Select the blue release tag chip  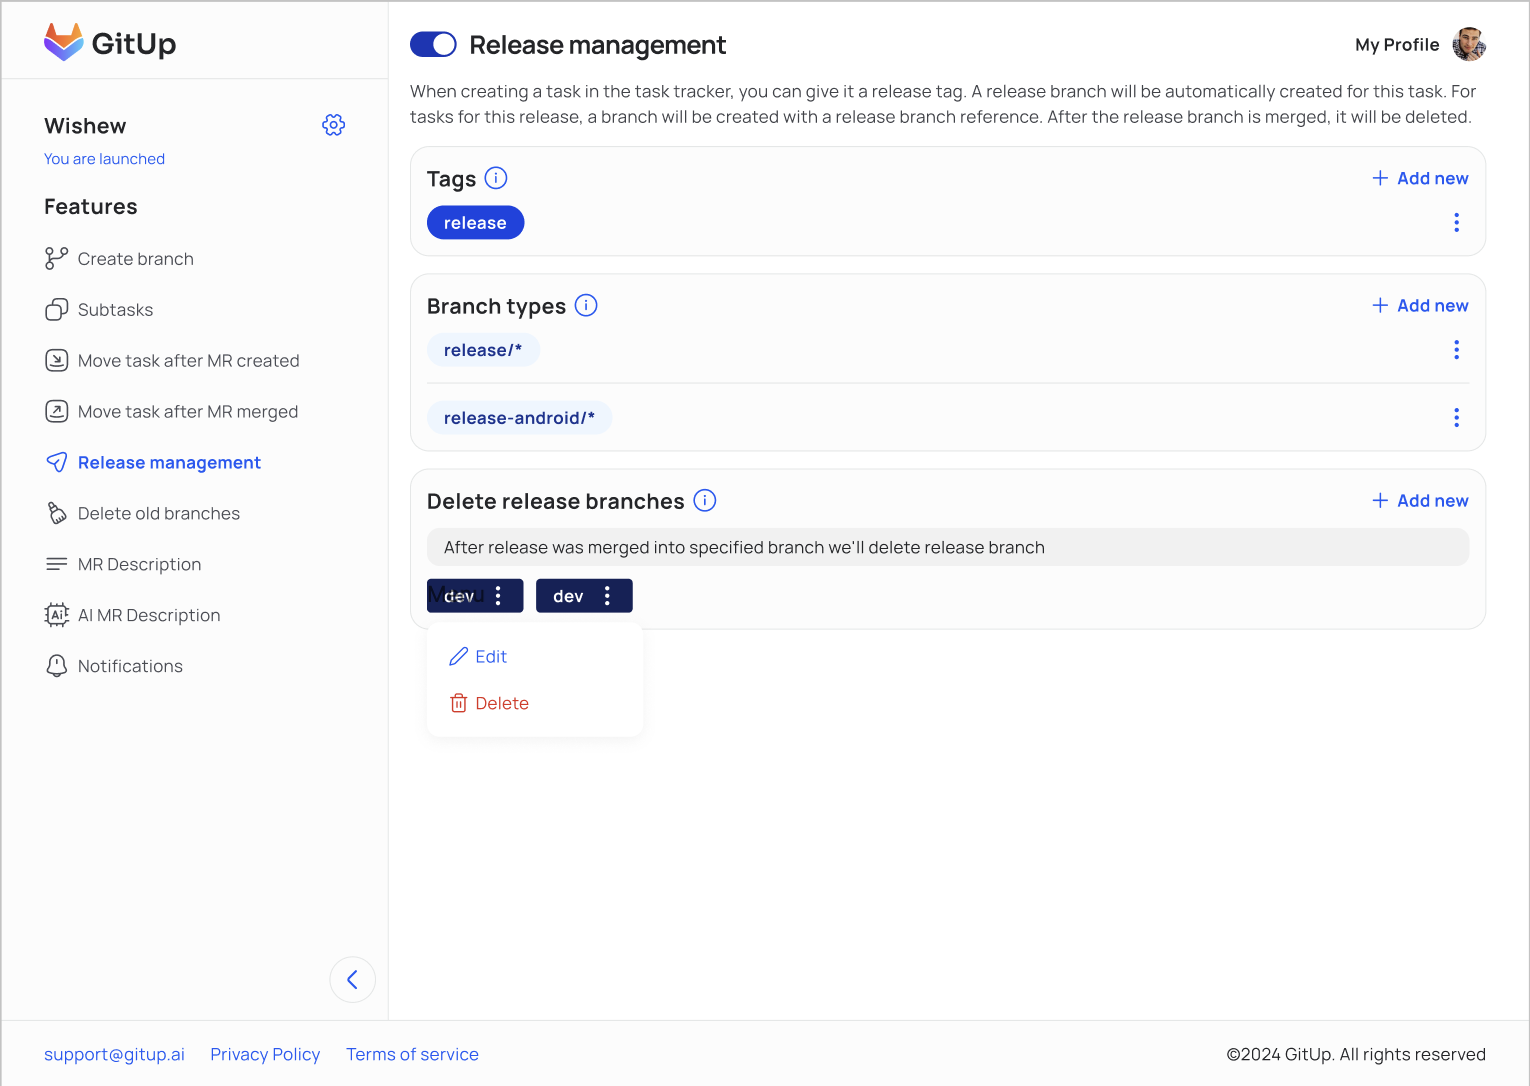pyautogui.click(x=476, y=223)
